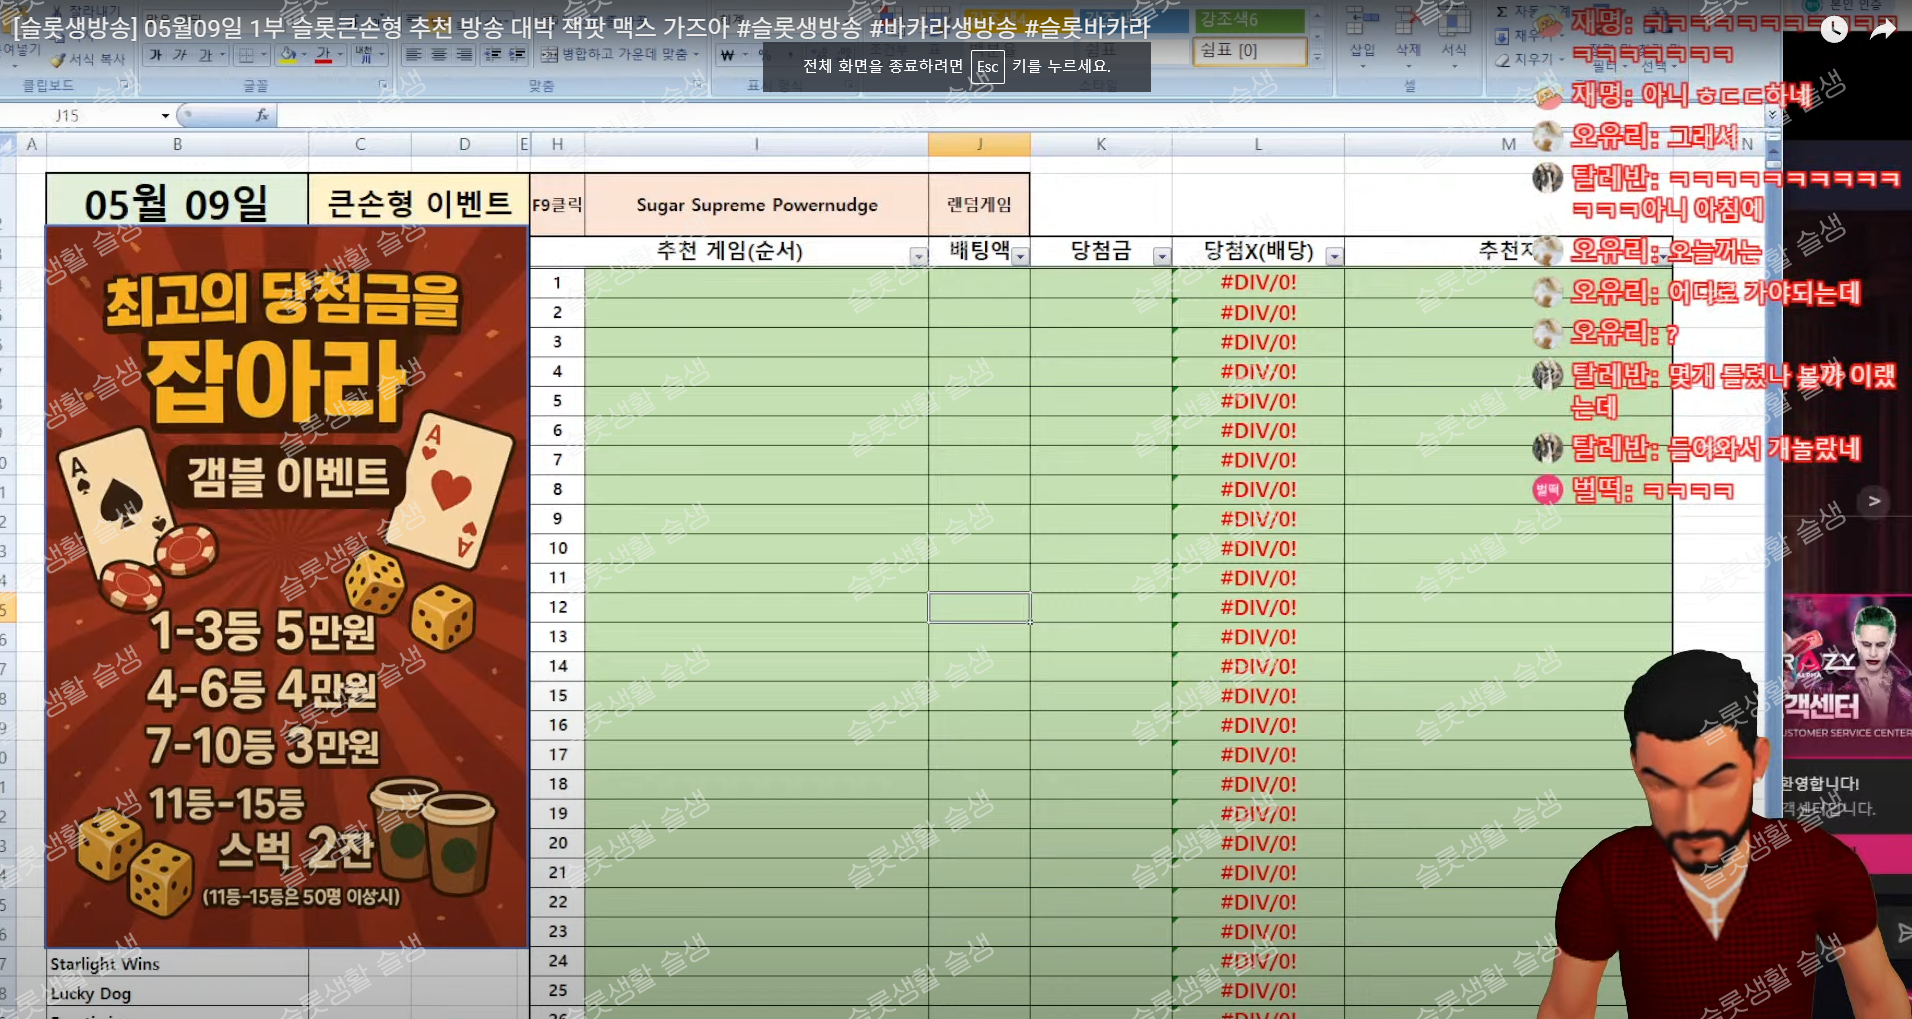Click the Increase Indent icon
1912x1019 pixels.
click(516, 55)
